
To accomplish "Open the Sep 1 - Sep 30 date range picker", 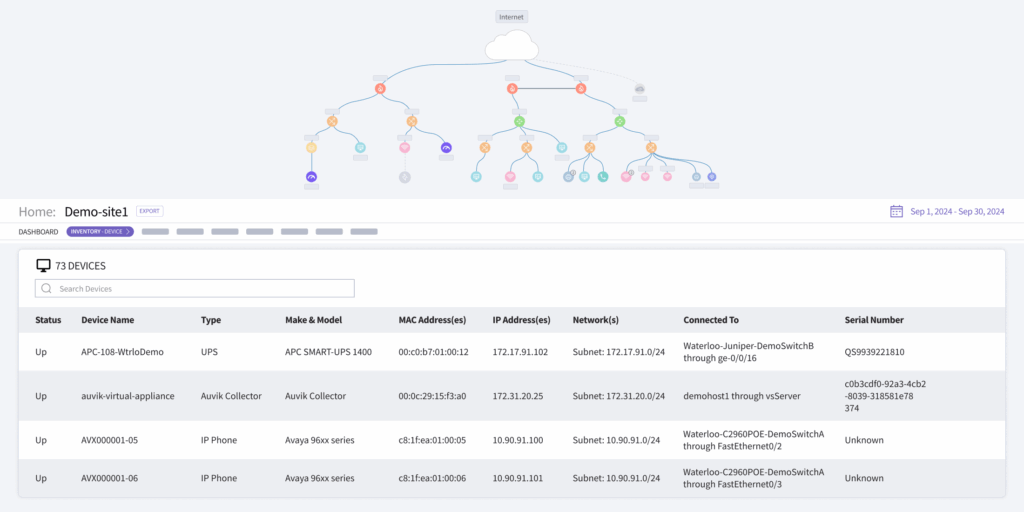I will pyautogui.click(x=957, y=212).
